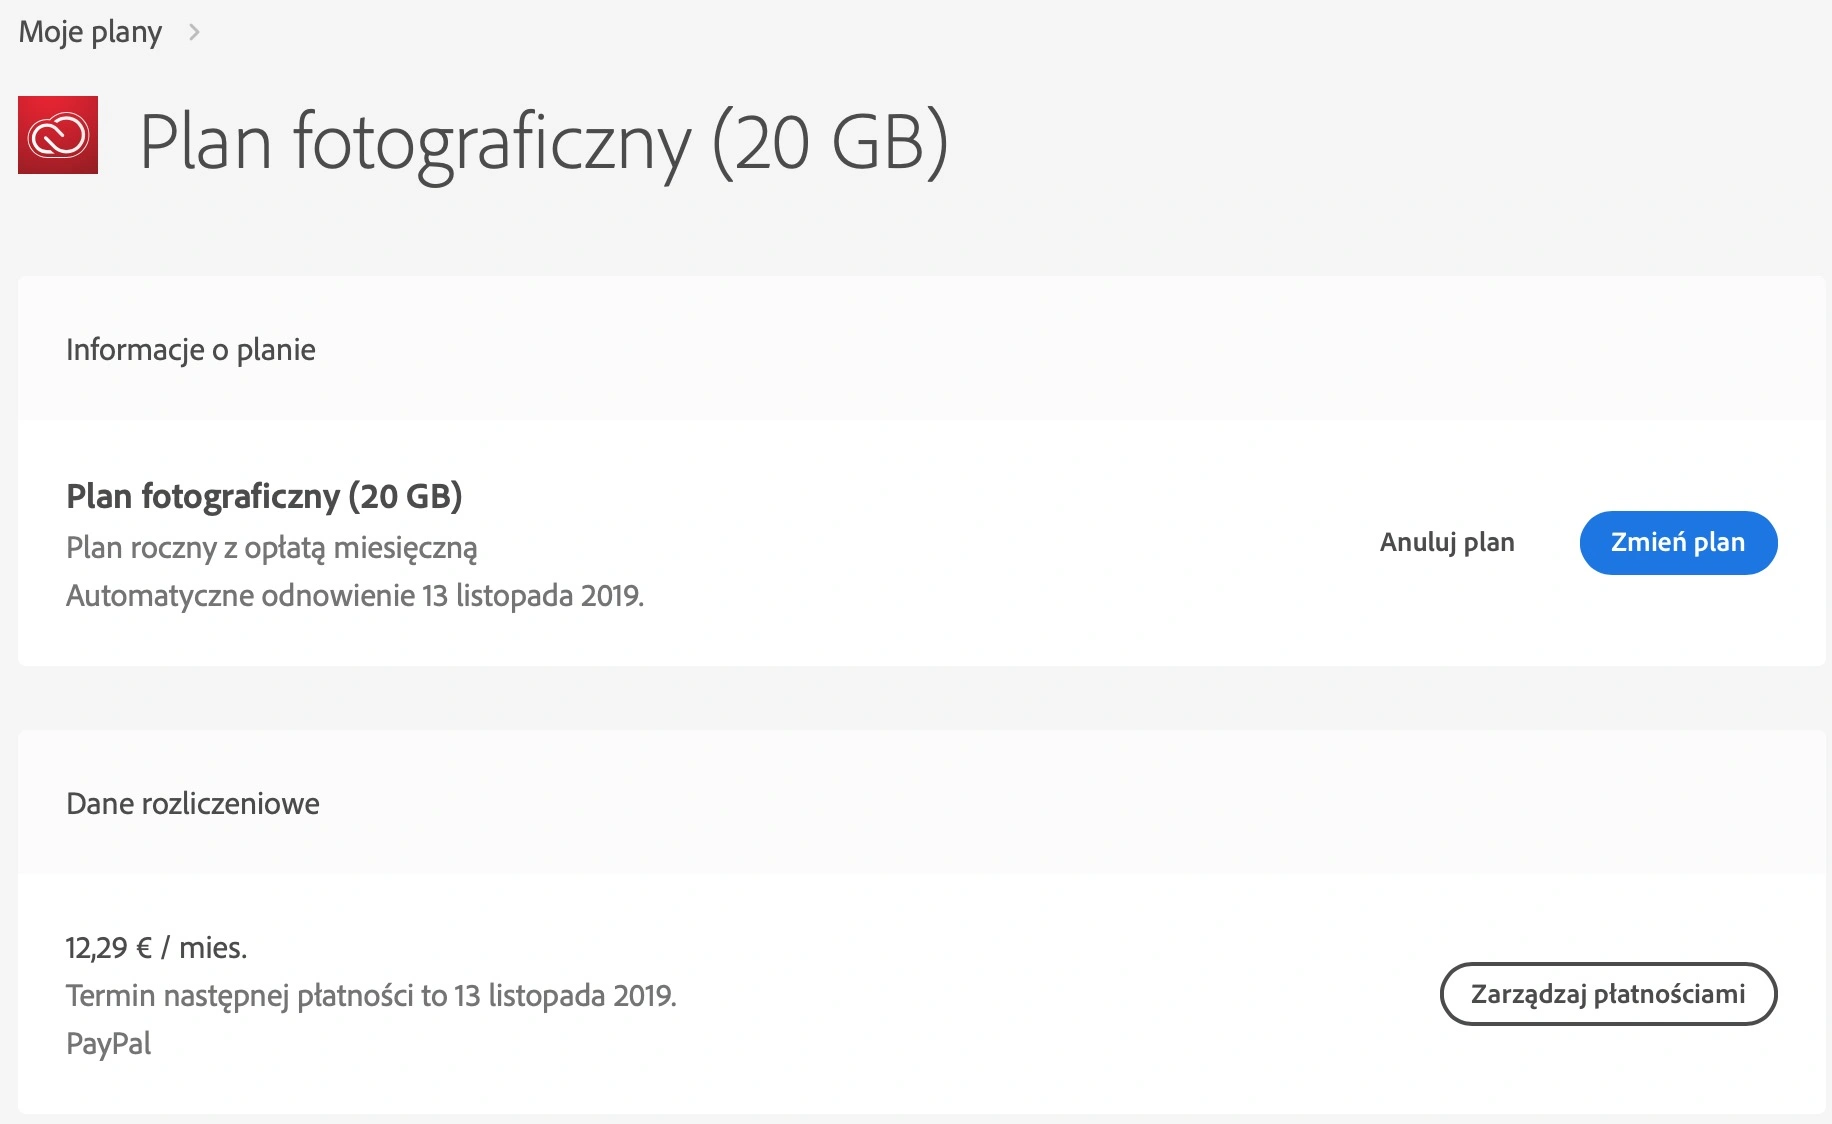The height and width of the screenshot is (1124, 1832).
Task: Click the Plan roczny z opłatą miesięczną text
Action: coord(272,548)
